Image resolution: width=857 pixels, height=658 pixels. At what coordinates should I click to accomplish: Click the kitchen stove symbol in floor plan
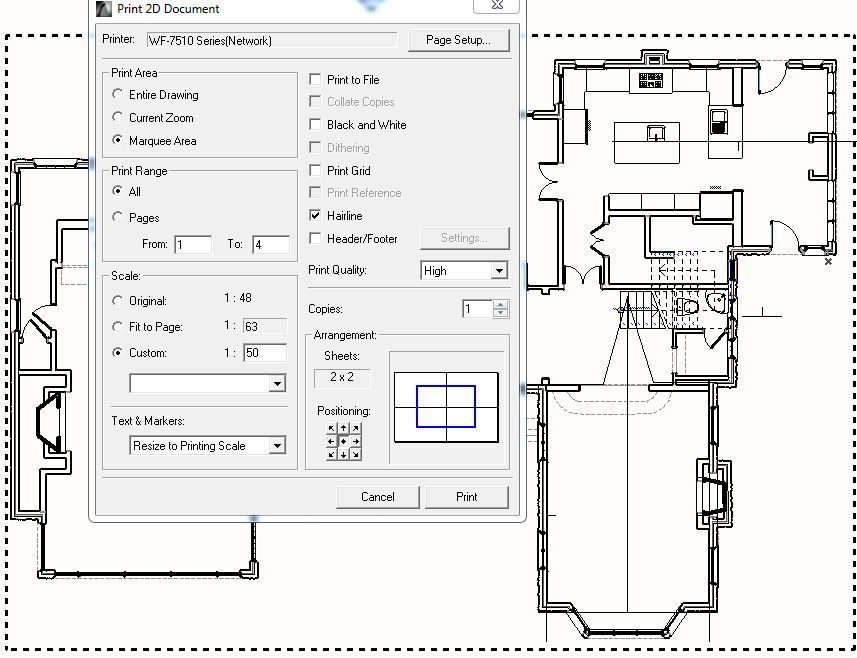(x=651, y=80)
